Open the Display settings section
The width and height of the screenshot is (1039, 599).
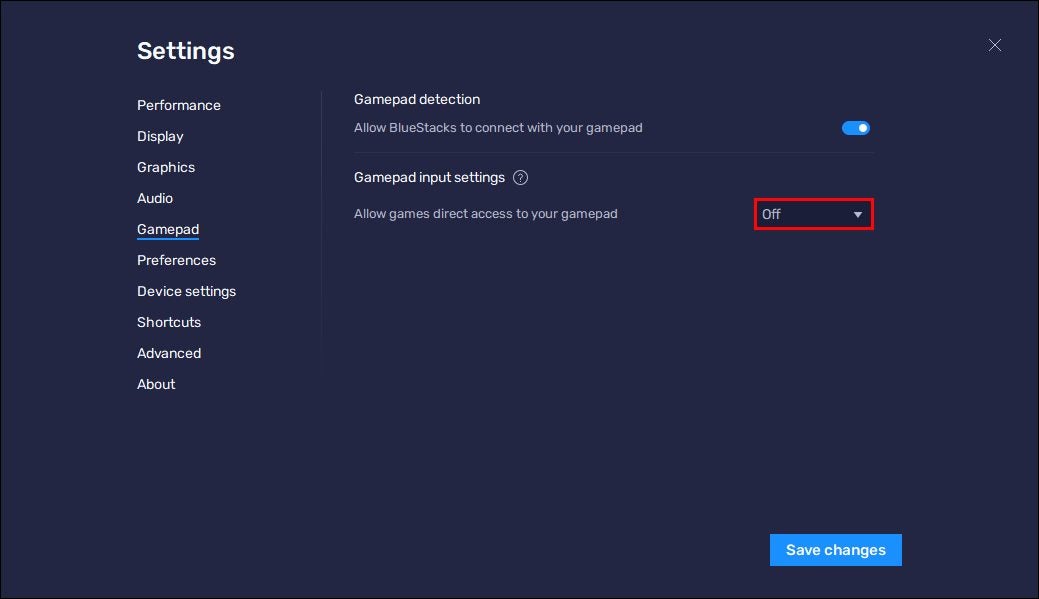[x=160, y=136]
